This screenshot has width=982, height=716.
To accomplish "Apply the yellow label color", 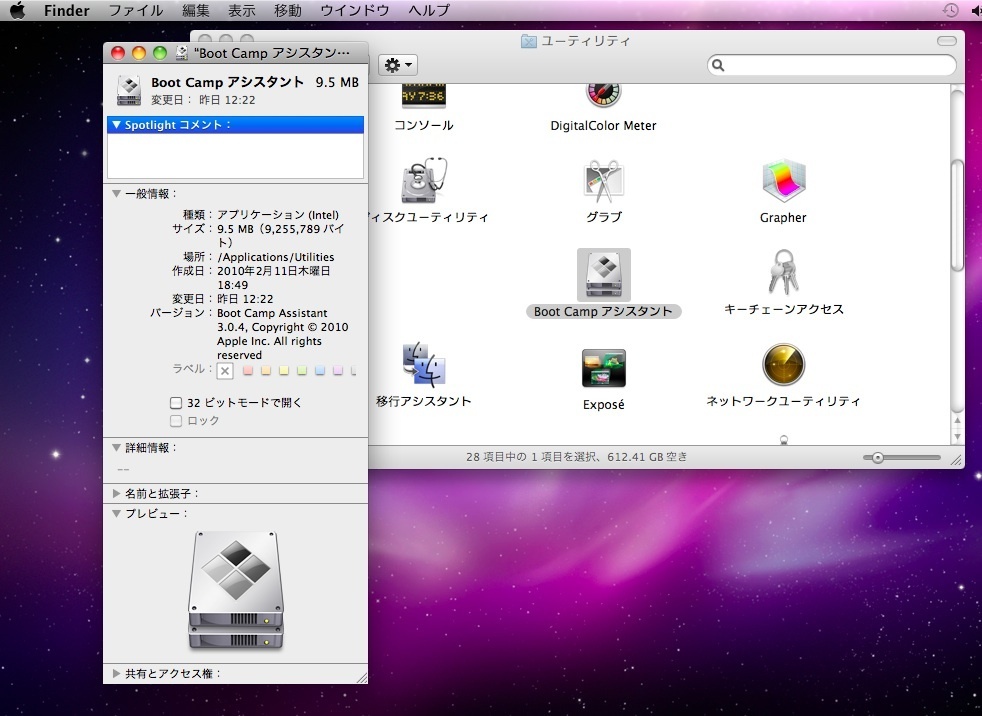I will pos(284,370).
